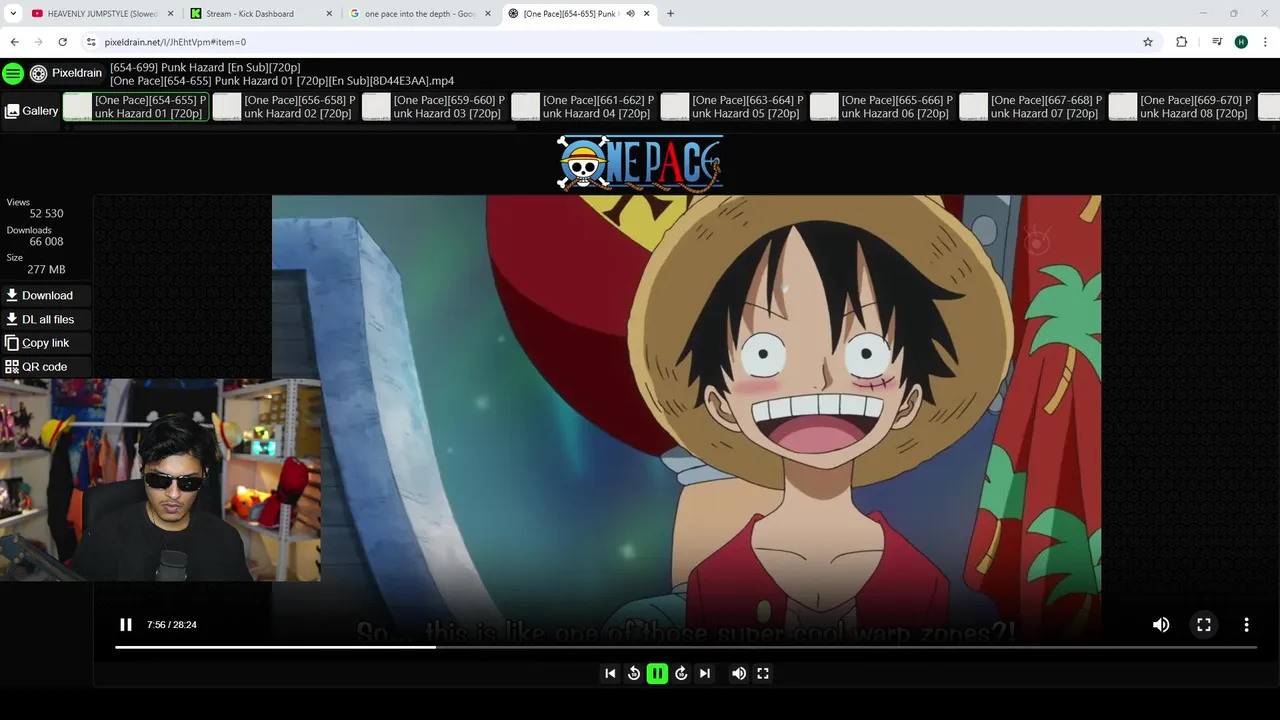This screenshot has height=720, width=1280.
Task: Bookmark this page star icon
Action: (1148, 42)
